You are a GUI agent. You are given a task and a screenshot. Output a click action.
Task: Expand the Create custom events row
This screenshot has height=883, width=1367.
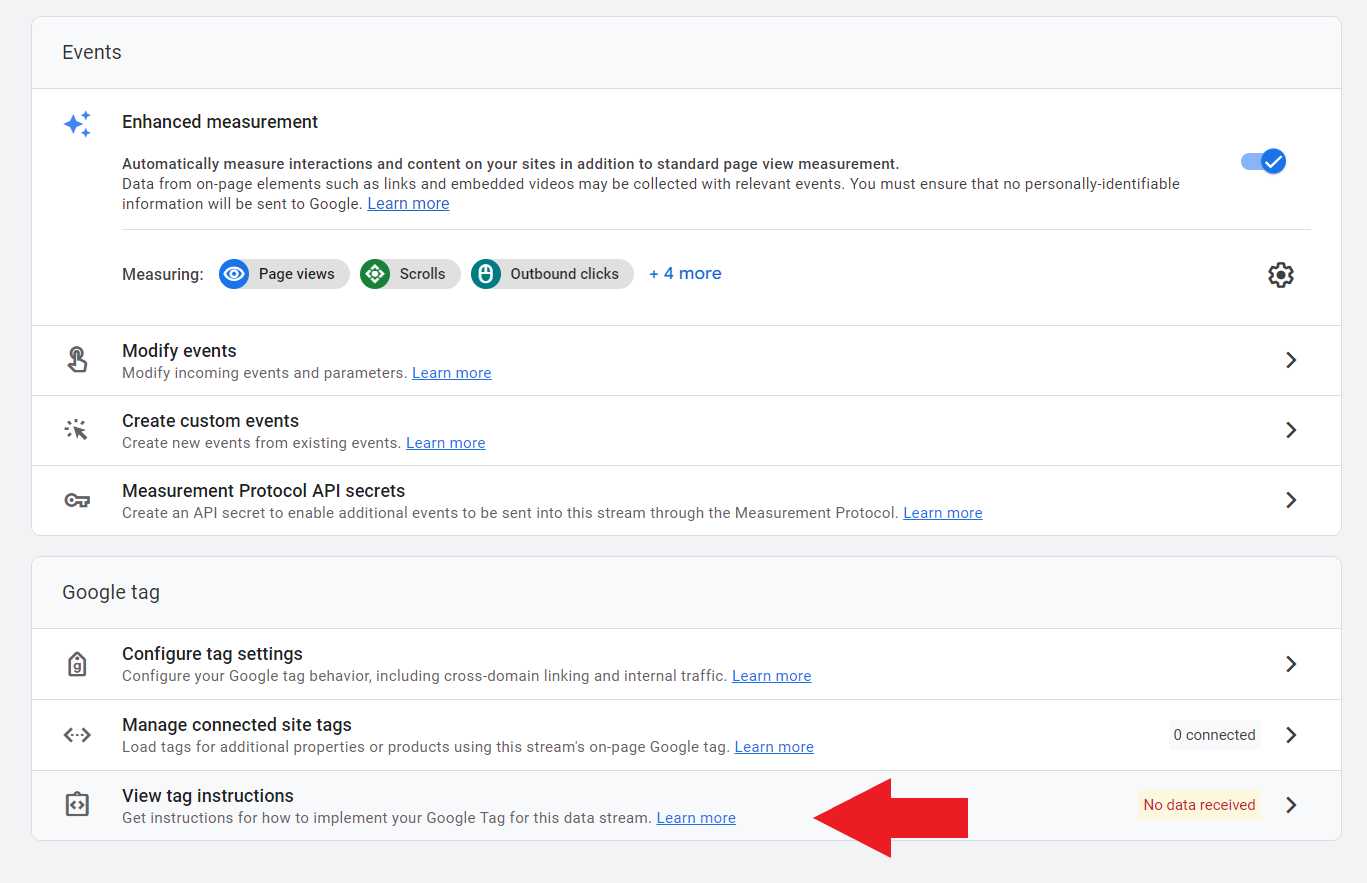(x=1291, y=430)
